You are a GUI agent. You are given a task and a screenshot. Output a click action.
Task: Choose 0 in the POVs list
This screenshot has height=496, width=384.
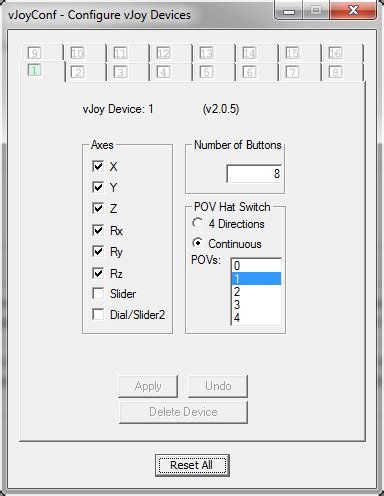pos(256,266)
